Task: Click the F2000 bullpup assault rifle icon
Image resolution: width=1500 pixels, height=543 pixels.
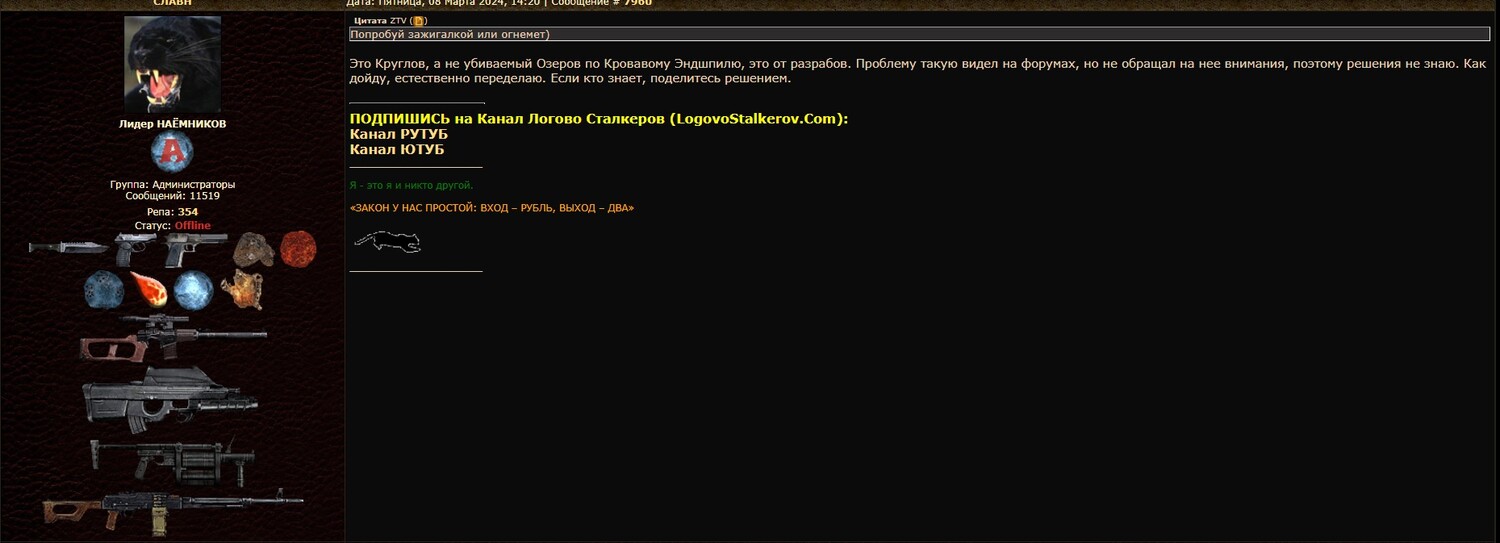Action: coord(170,399)
